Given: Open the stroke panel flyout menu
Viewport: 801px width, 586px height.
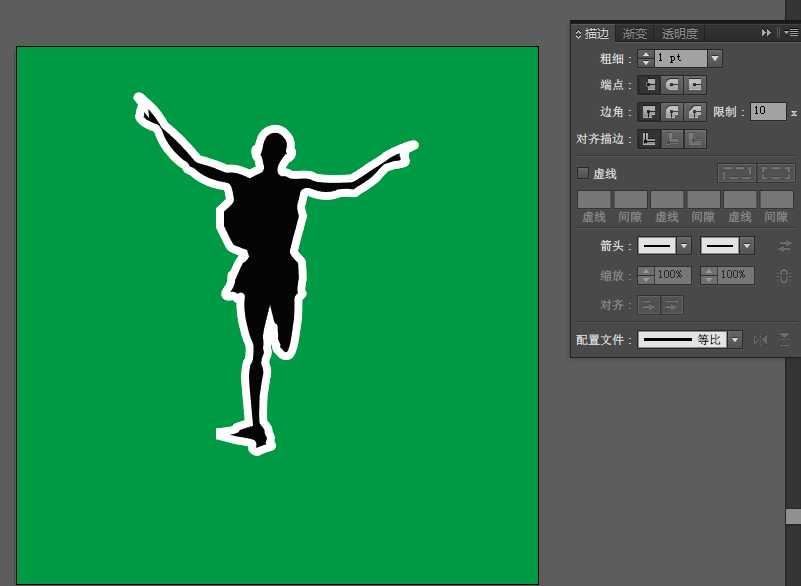Looking at the screenshot, I should pos(791,33).
